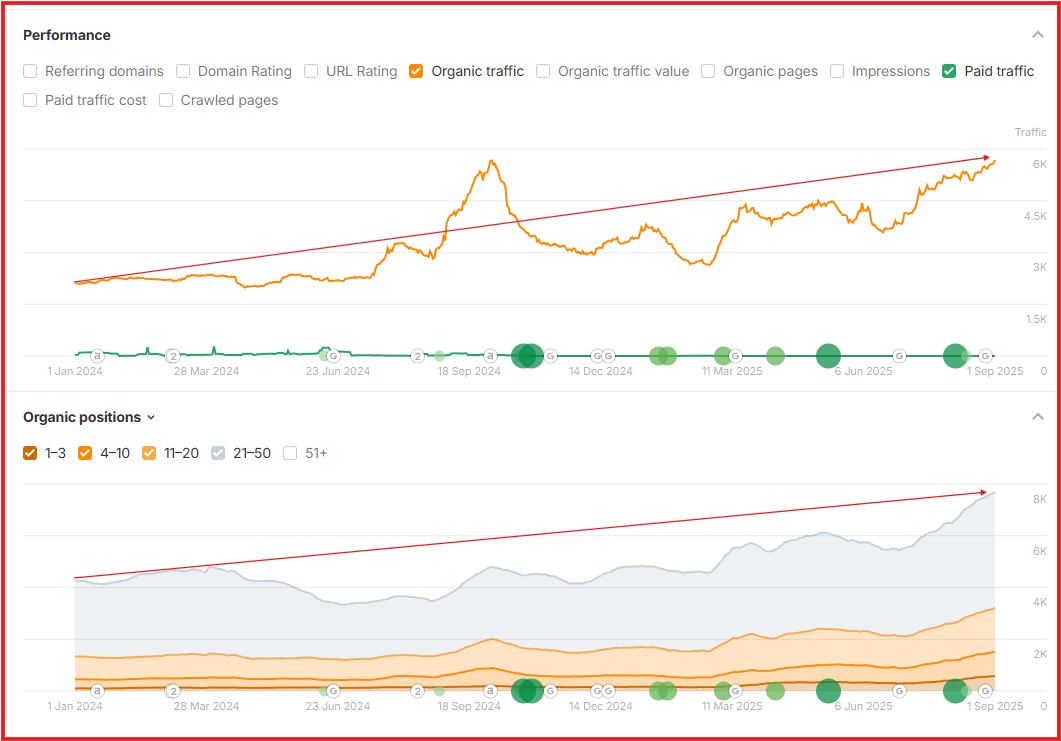Click the "2" marker near 28 Mar 2024 on Organic positions chart
This screenshot has height=741, width=1061.
click(x=173, y=690)
